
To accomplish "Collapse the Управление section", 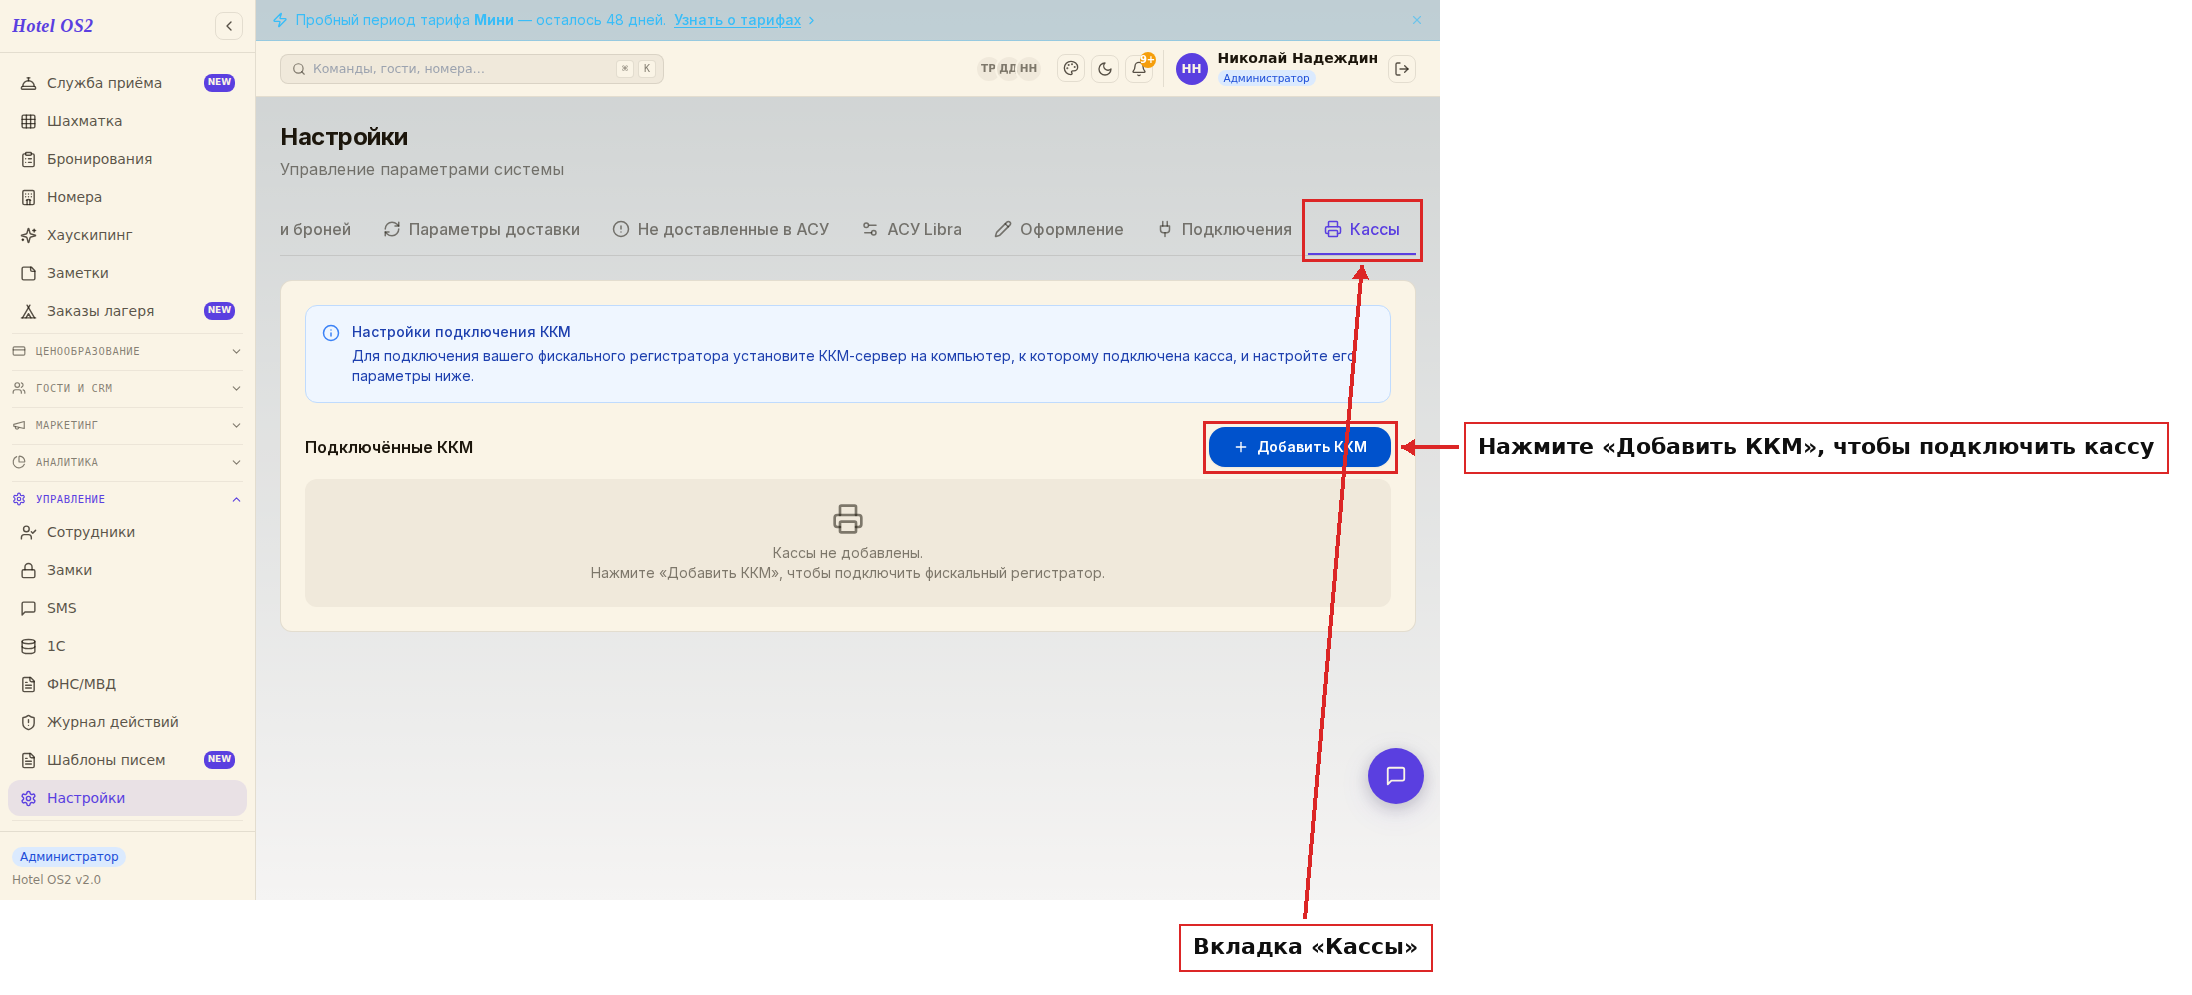I will (127, 499).
